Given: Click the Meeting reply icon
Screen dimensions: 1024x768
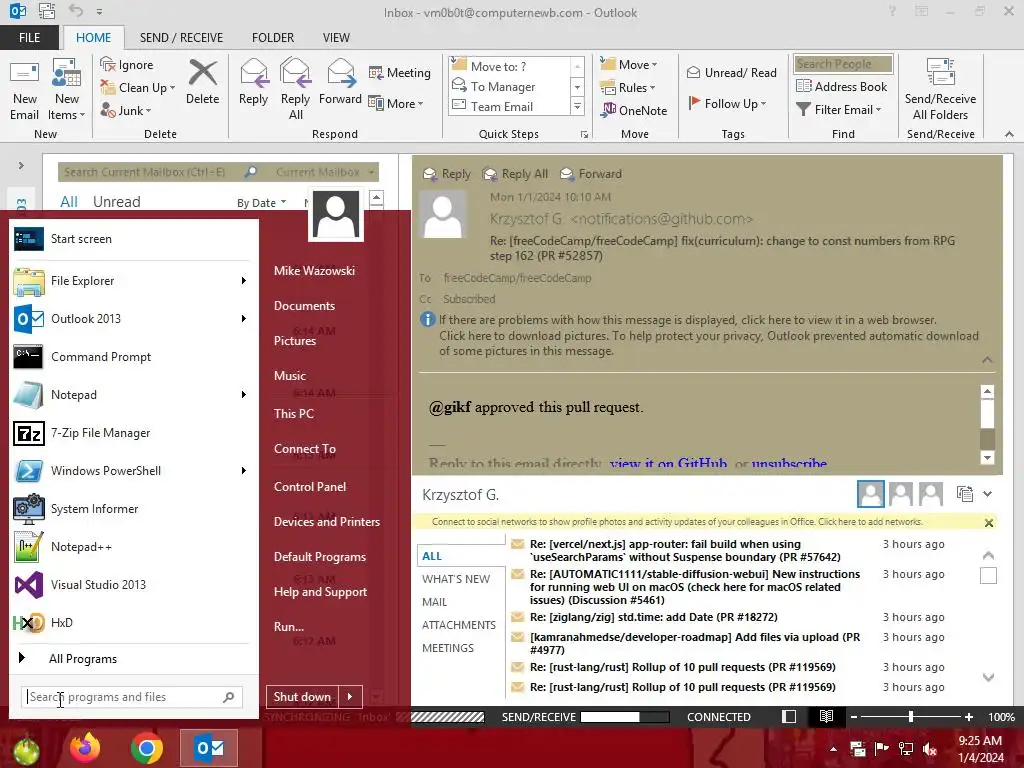Looking at the screenshot, I should click(x=400, y=72).
